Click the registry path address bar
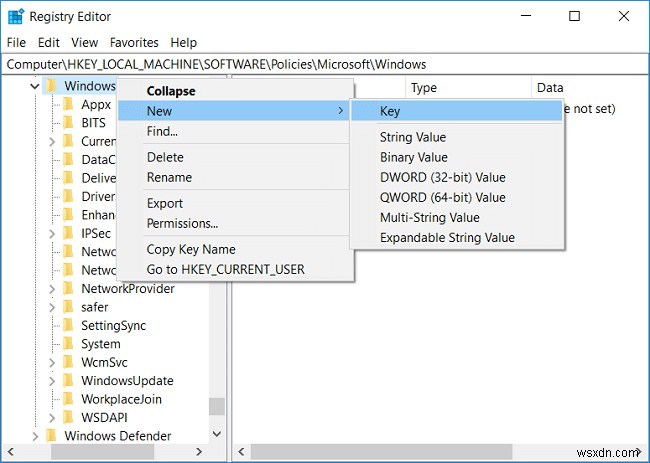This screenshot has width=650, height=463. click(x=325, y=64)
